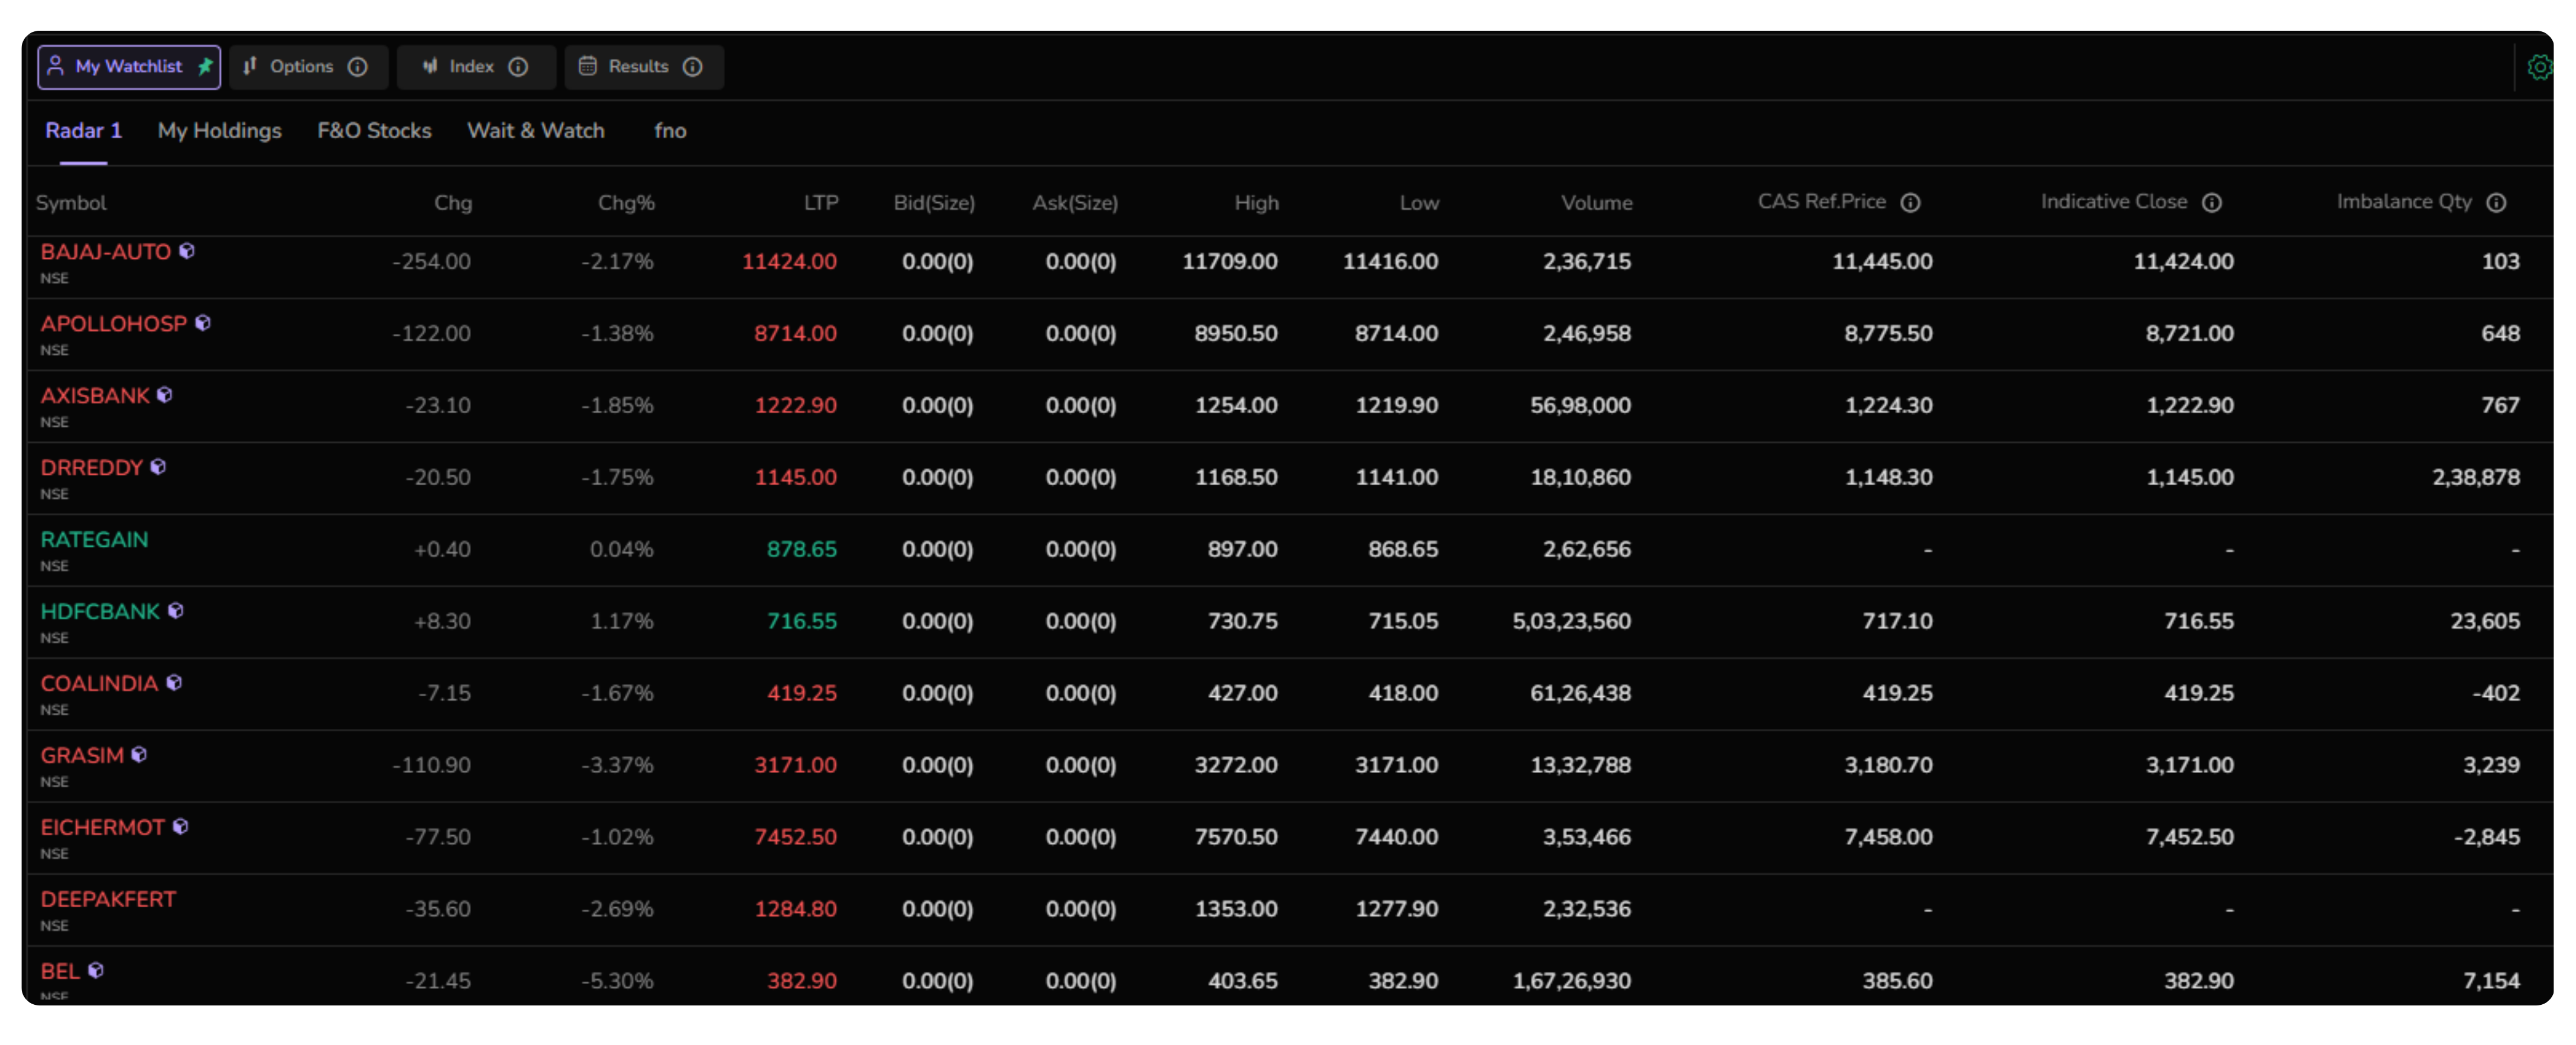Open the DRREDDY stock symbol
2576x1045 pixels.
92,468
